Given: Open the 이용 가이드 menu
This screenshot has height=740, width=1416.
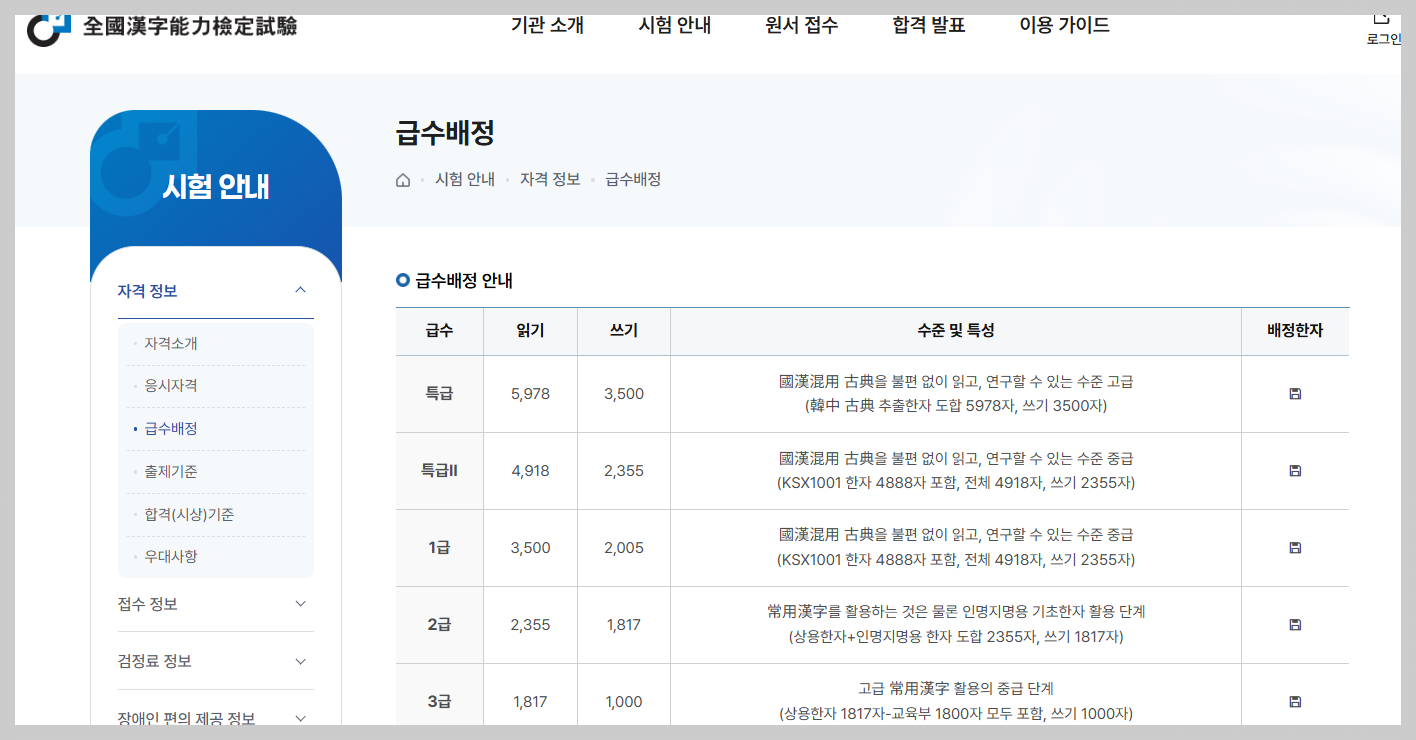Looking at the screenshot, I should (1064, 26).
